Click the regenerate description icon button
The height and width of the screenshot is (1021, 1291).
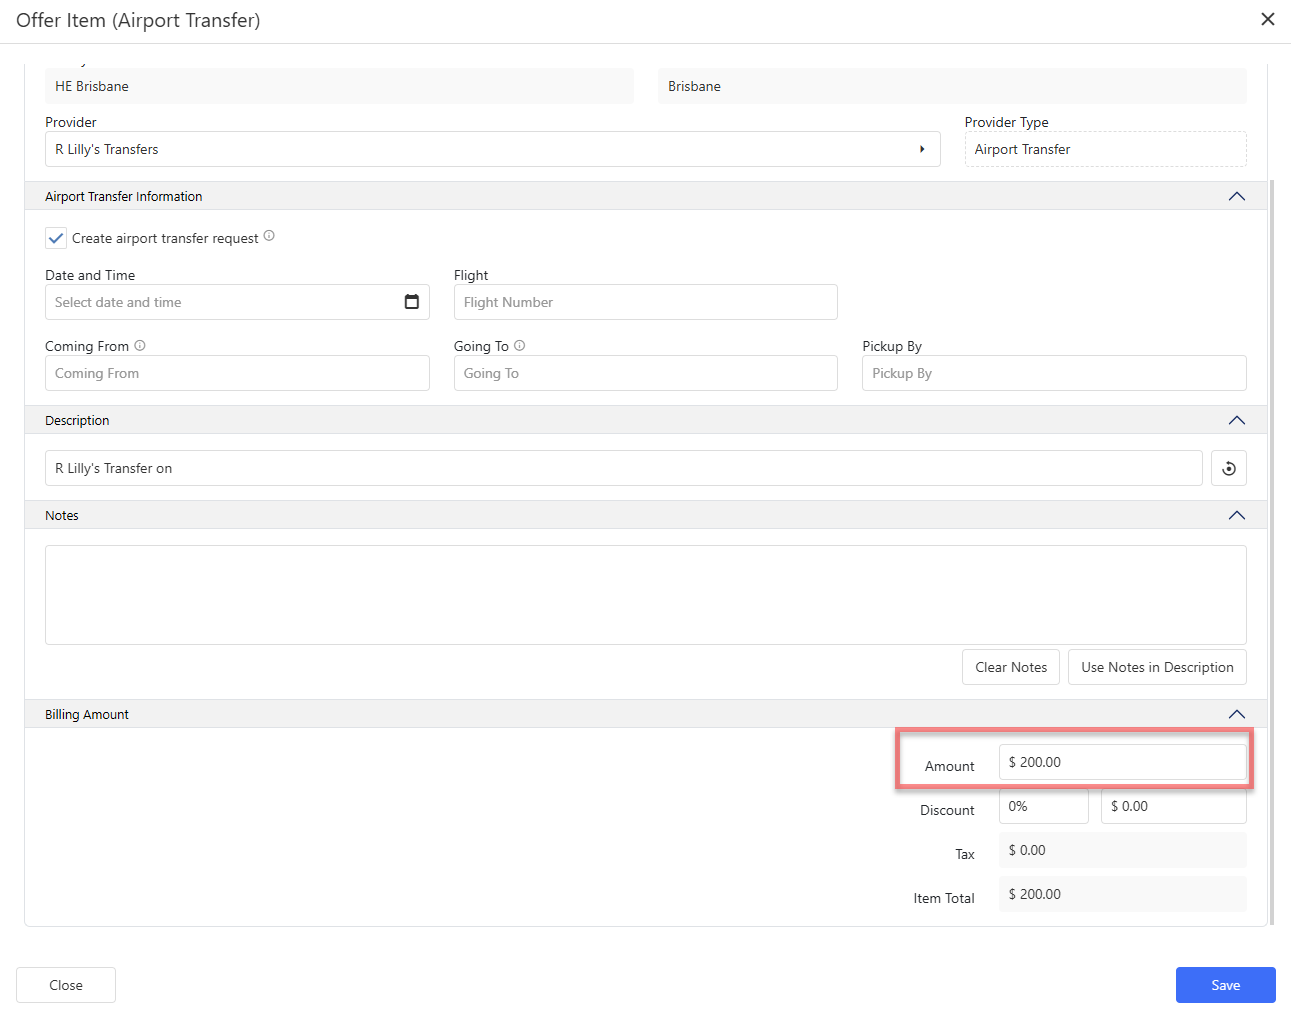1228,468
